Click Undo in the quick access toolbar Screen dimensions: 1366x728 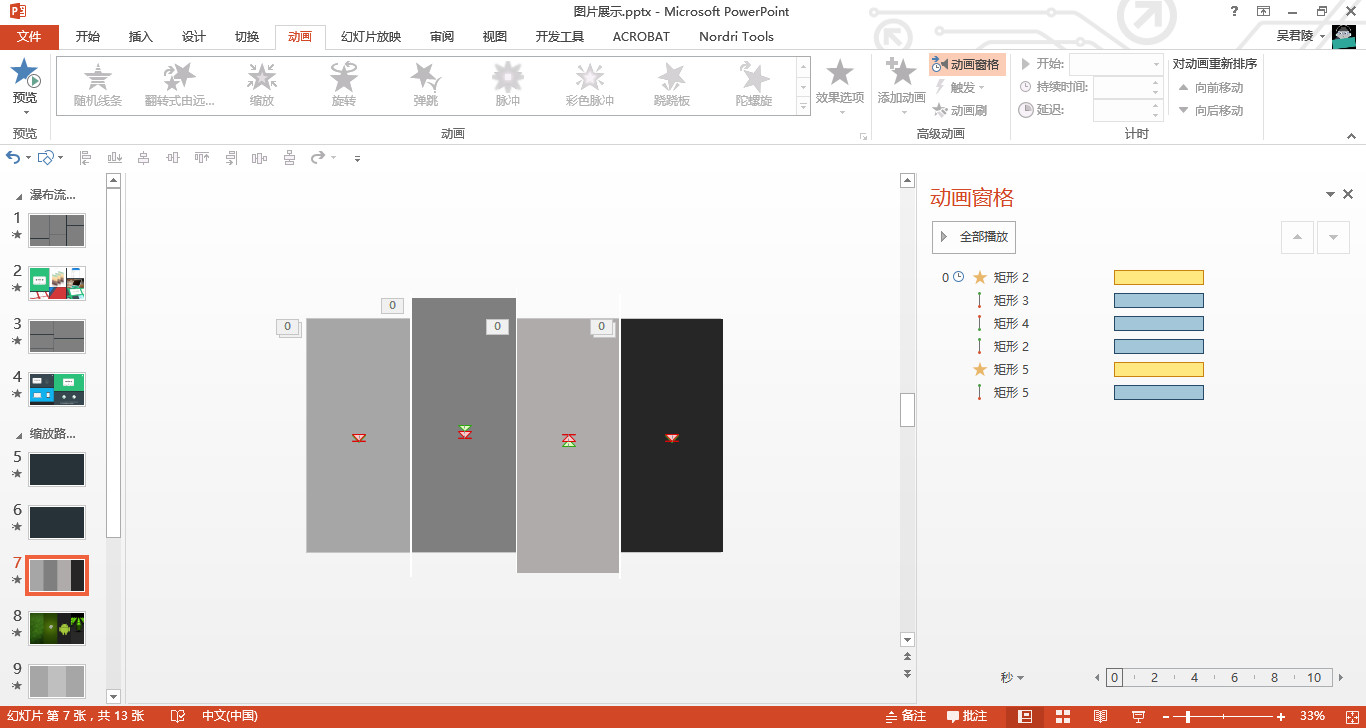click(13, 158)
